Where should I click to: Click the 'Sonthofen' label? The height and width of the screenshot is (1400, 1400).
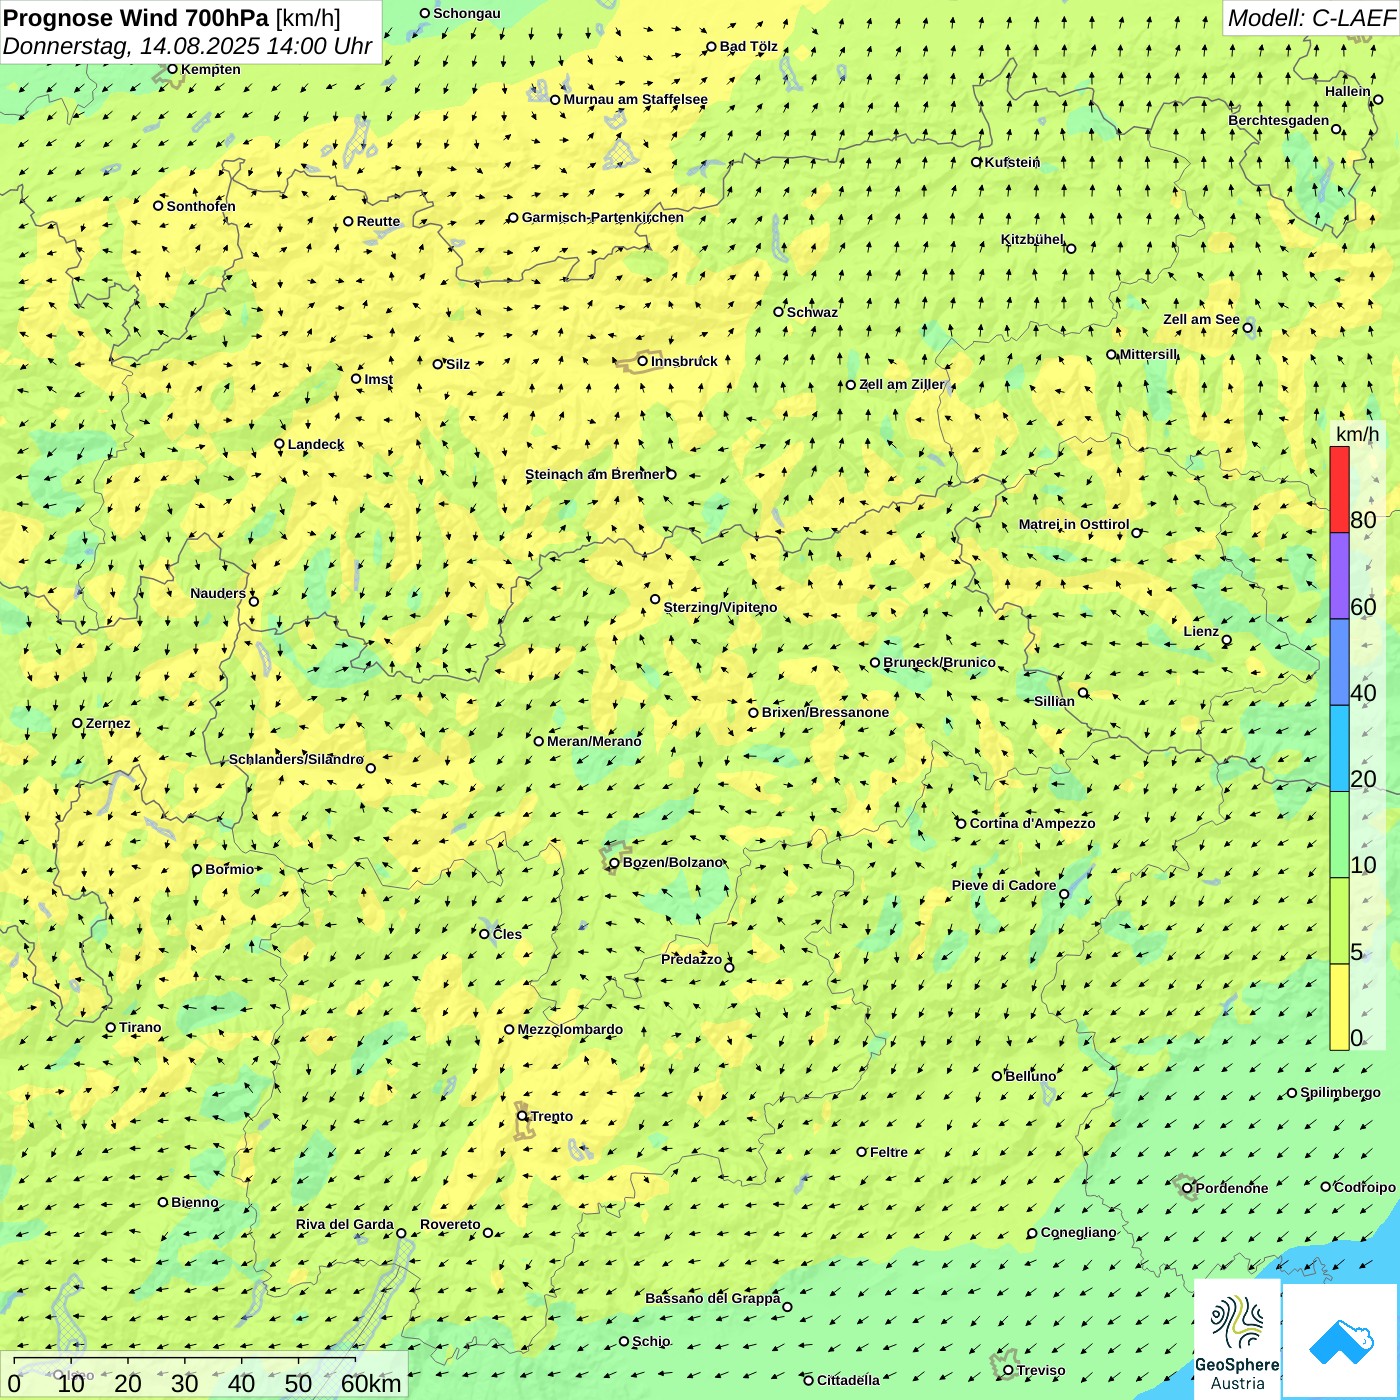point(201,206)
